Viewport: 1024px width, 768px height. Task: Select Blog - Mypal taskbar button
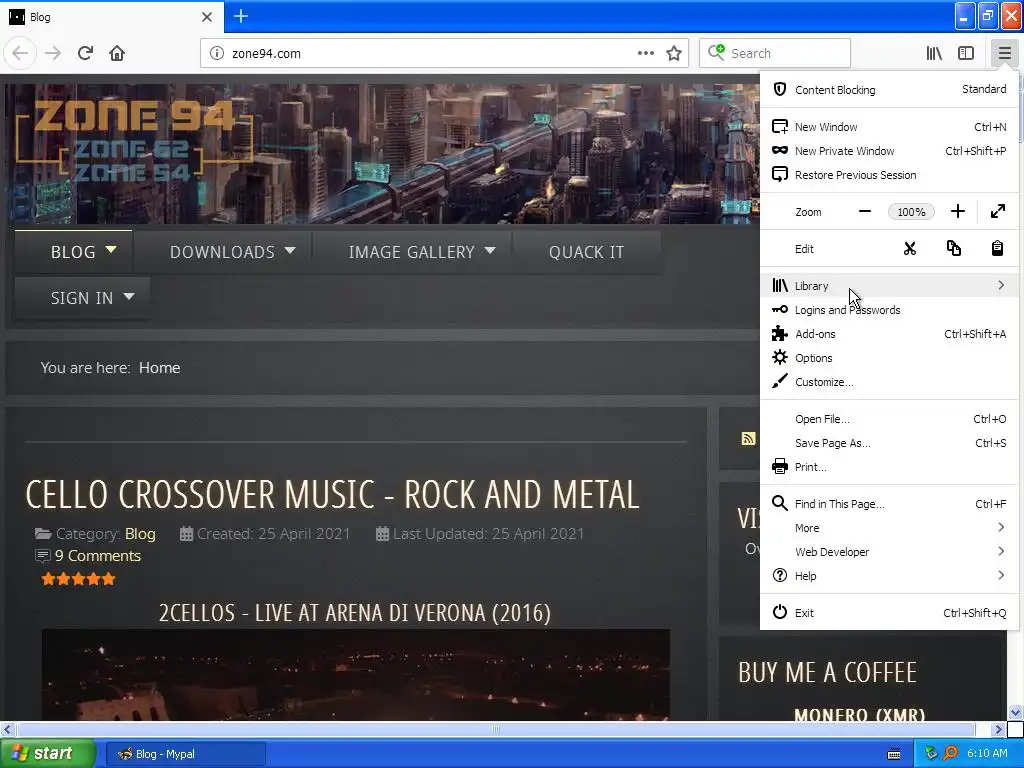point(185,754)
